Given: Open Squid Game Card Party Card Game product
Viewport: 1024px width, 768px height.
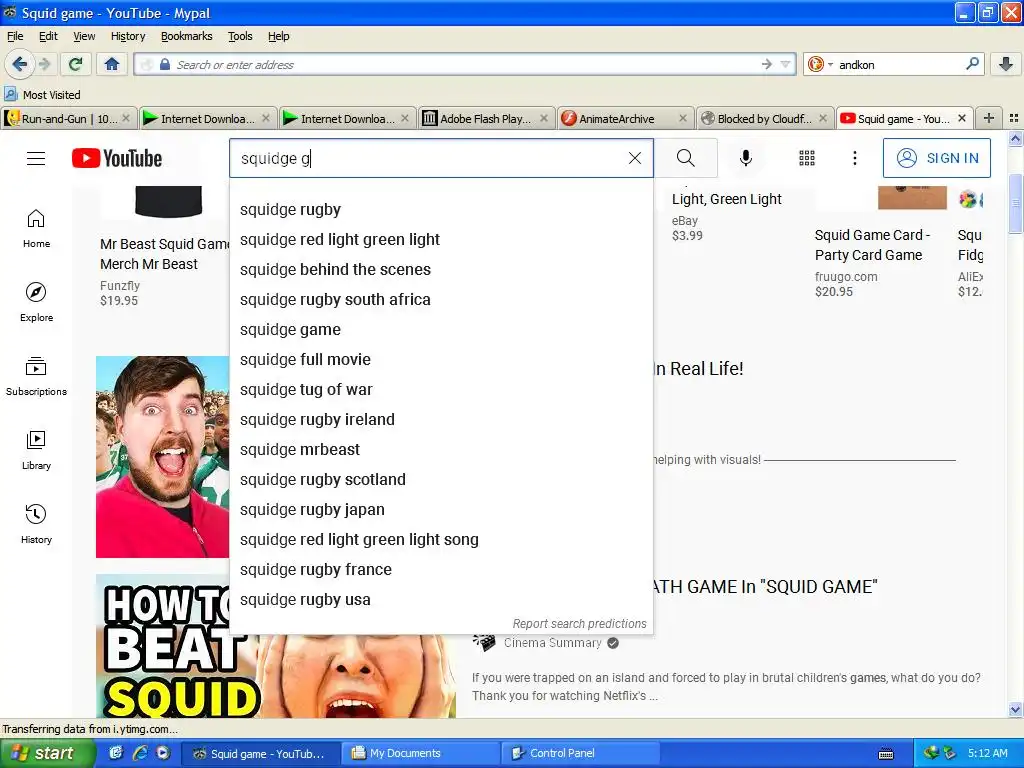Looking at the screenshot, I should (x=872, y=245).
